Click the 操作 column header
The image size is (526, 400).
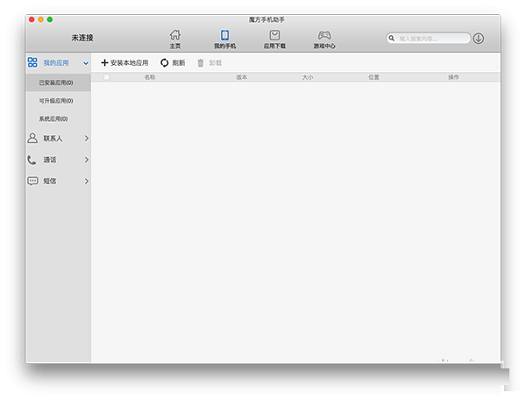click(x=454, y=77)
